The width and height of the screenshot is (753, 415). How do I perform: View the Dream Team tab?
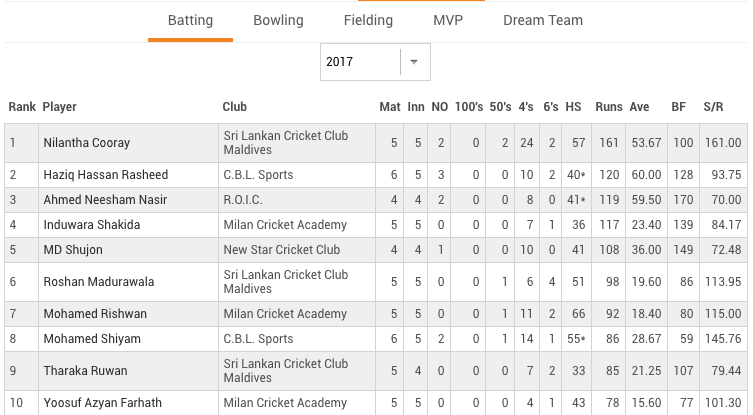(543, 20)
